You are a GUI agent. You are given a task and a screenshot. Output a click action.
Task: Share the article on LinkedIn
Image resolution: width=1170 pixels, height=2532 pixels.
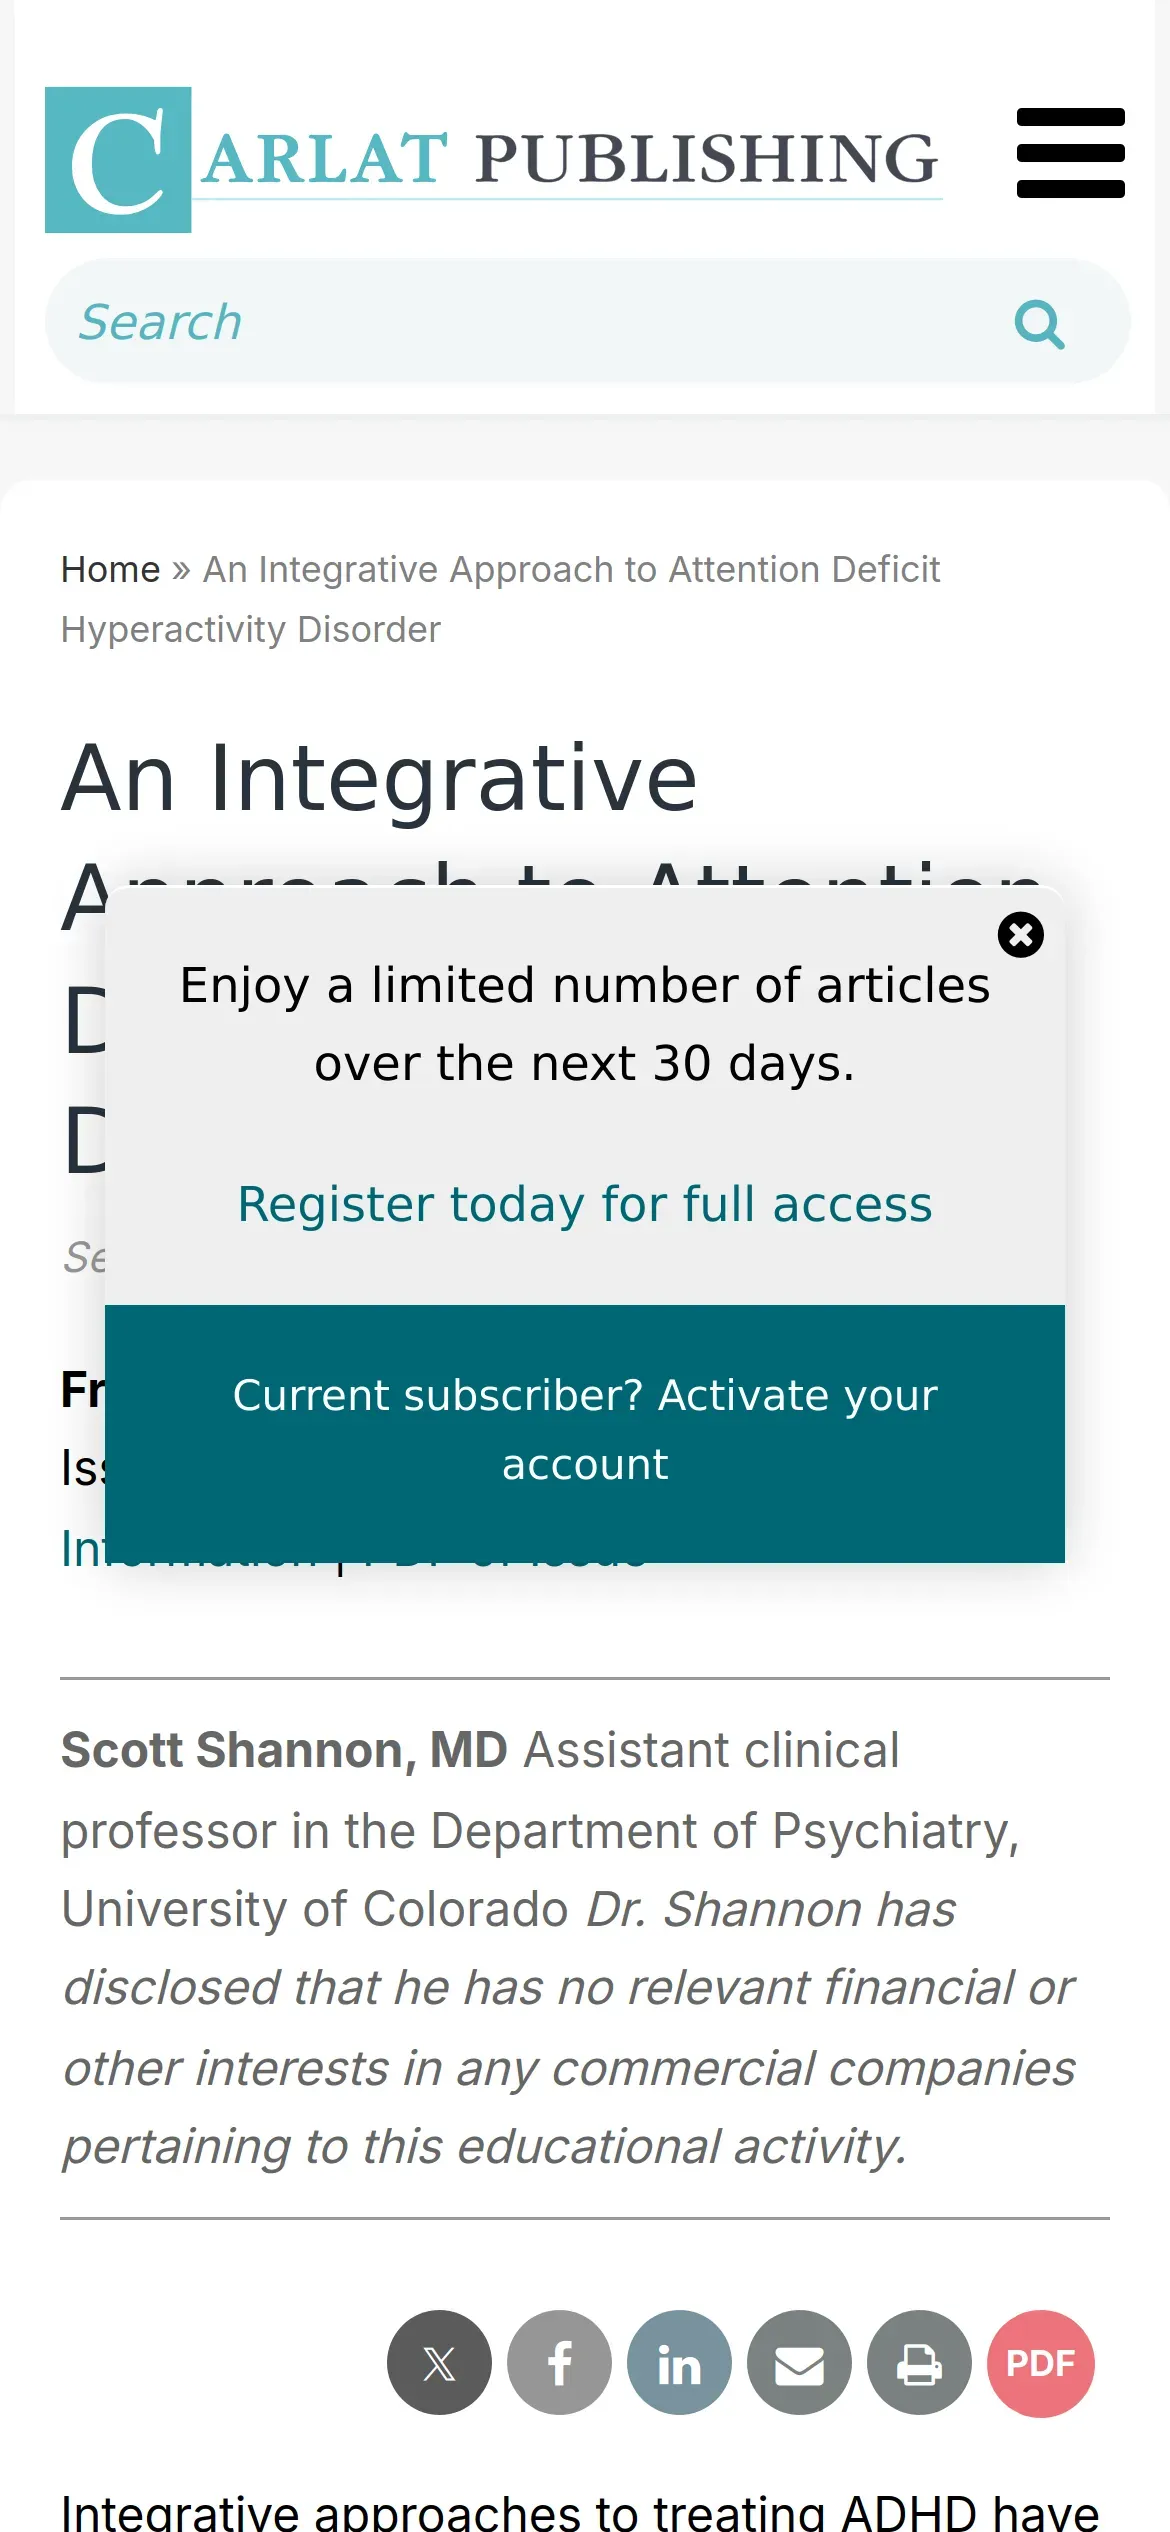click(679, 2363)
